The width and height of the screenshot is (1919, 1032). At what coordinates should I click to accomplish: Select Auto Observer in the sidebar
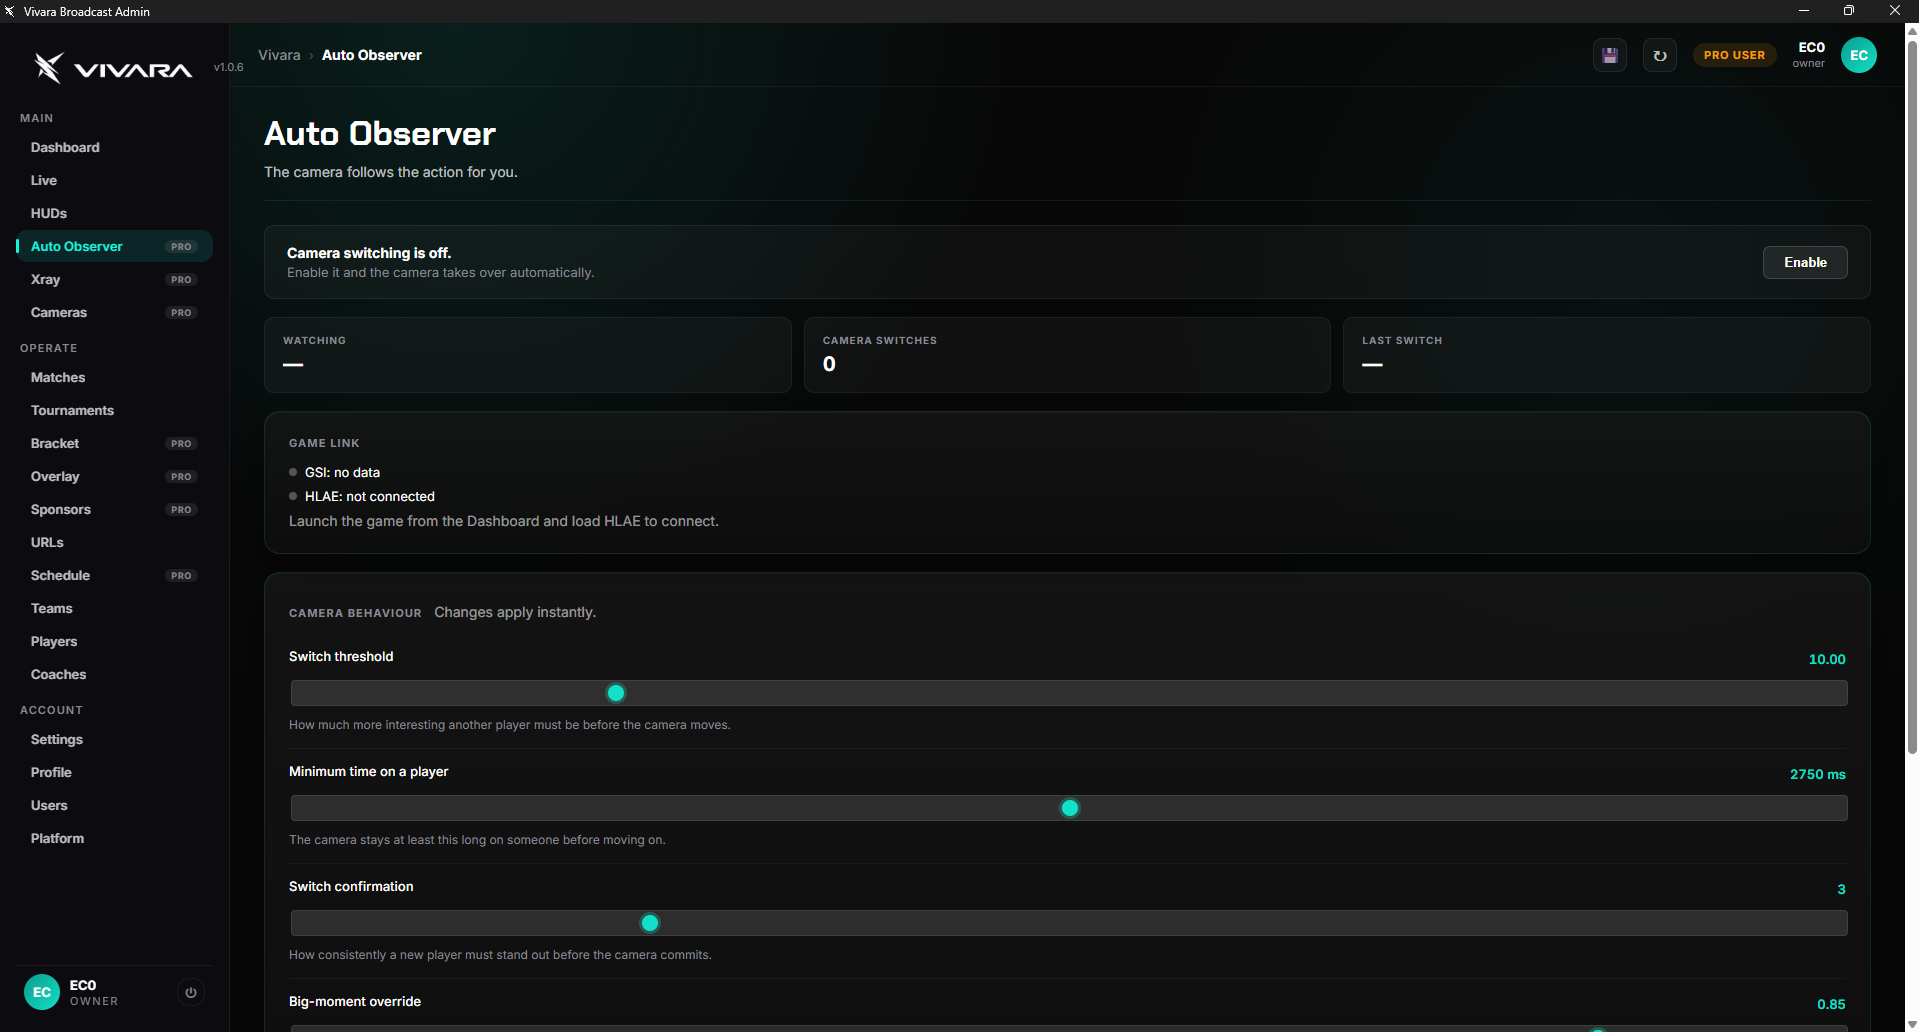(x=115, y=246)
